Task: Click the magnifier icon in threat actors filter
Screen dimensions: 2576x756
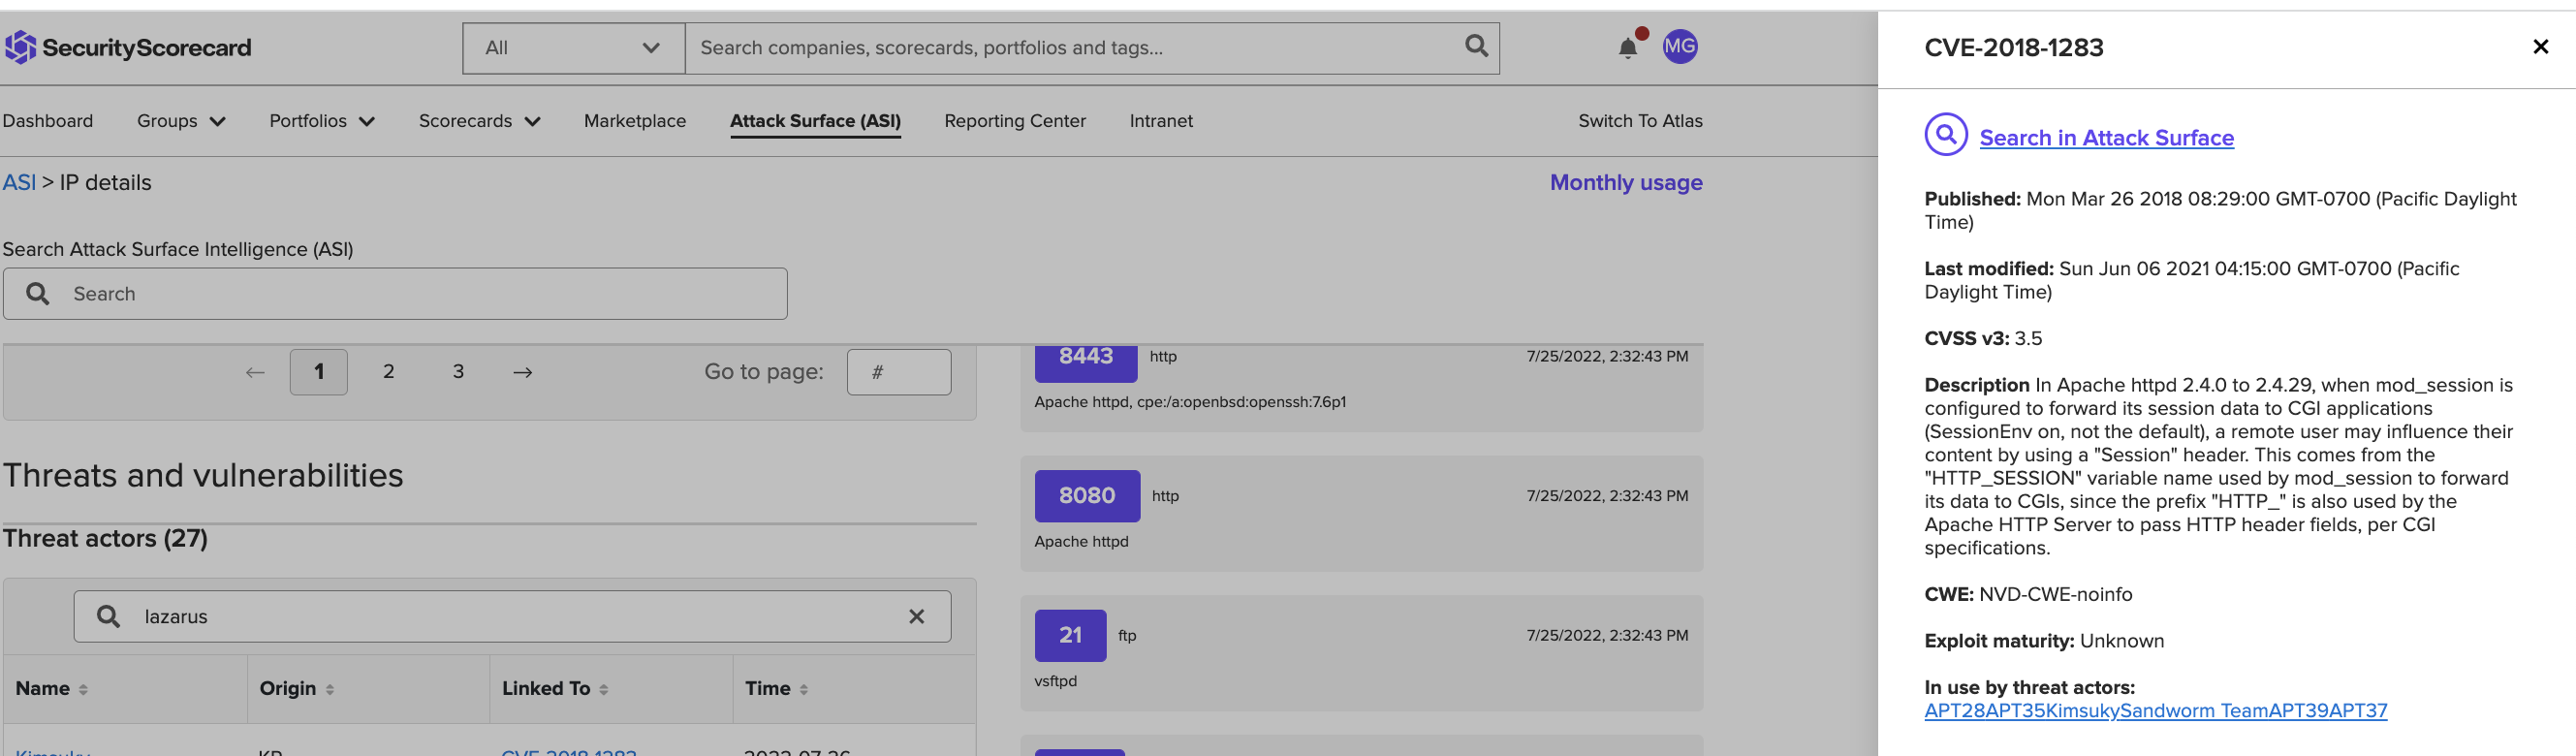Action: [x=108, y=616]
